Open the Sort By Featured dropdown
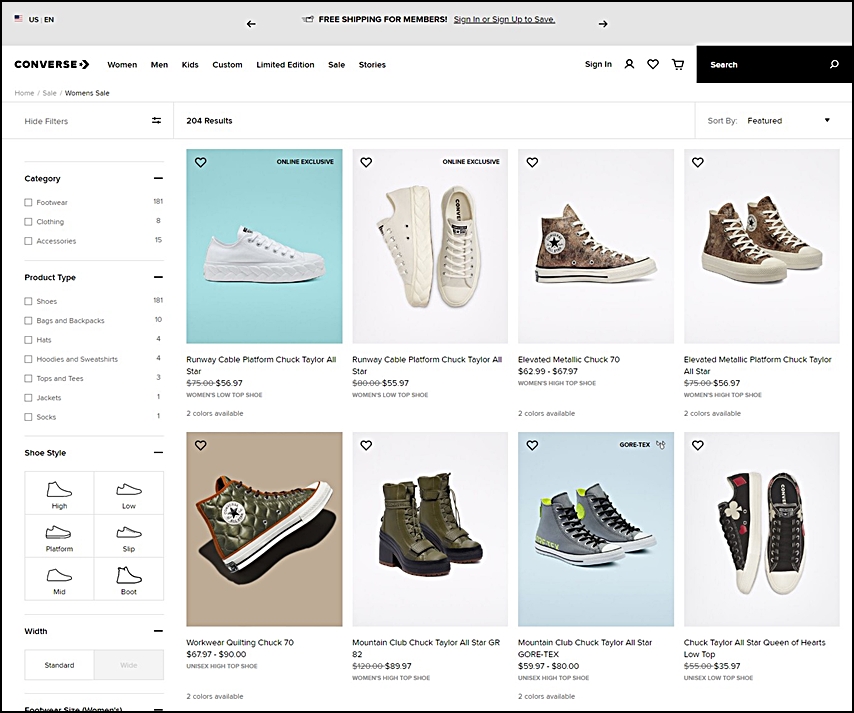The height and width of the screenshot is (713, 854). 789,120
